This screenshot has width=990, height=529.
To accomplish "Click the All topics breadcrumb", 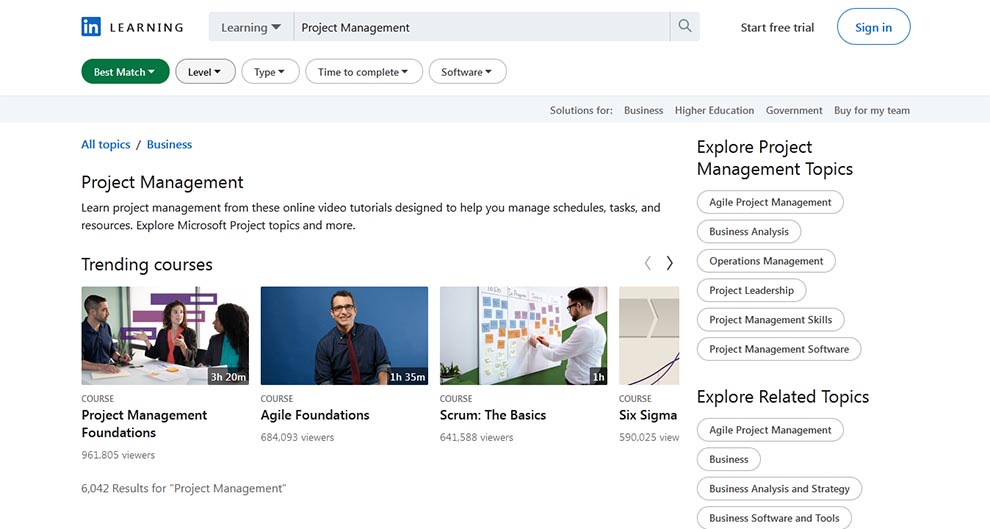I will tap(105, 144).
